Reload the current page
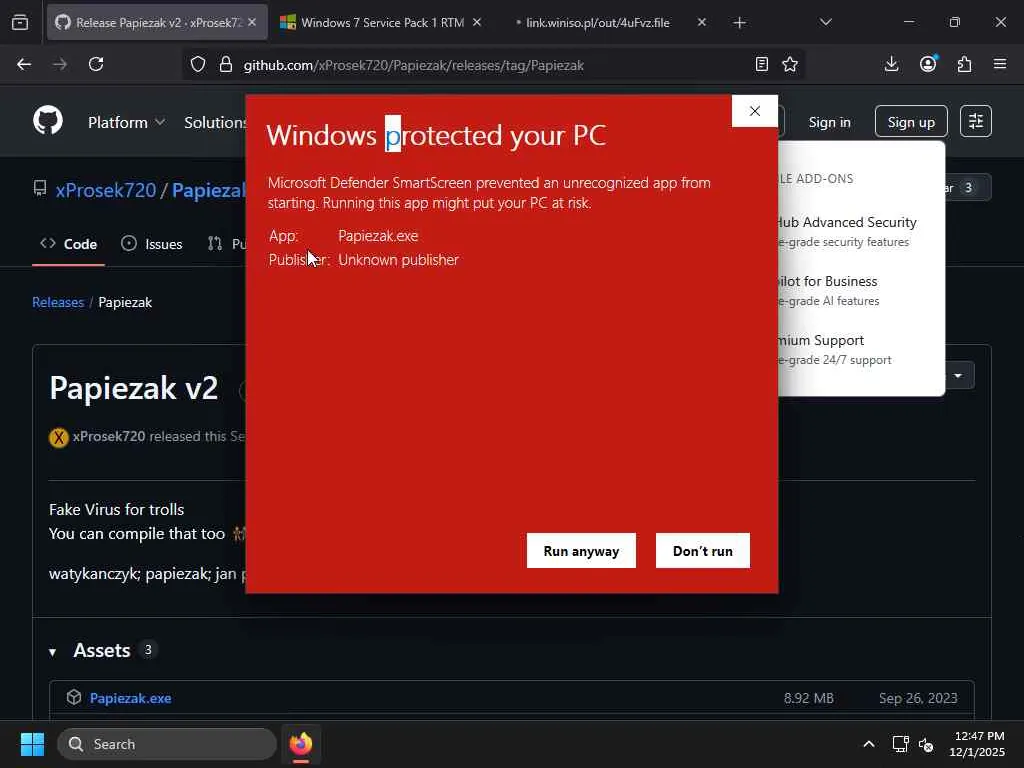This screenshot has width=1024, height=768. [x=96, y=64]
